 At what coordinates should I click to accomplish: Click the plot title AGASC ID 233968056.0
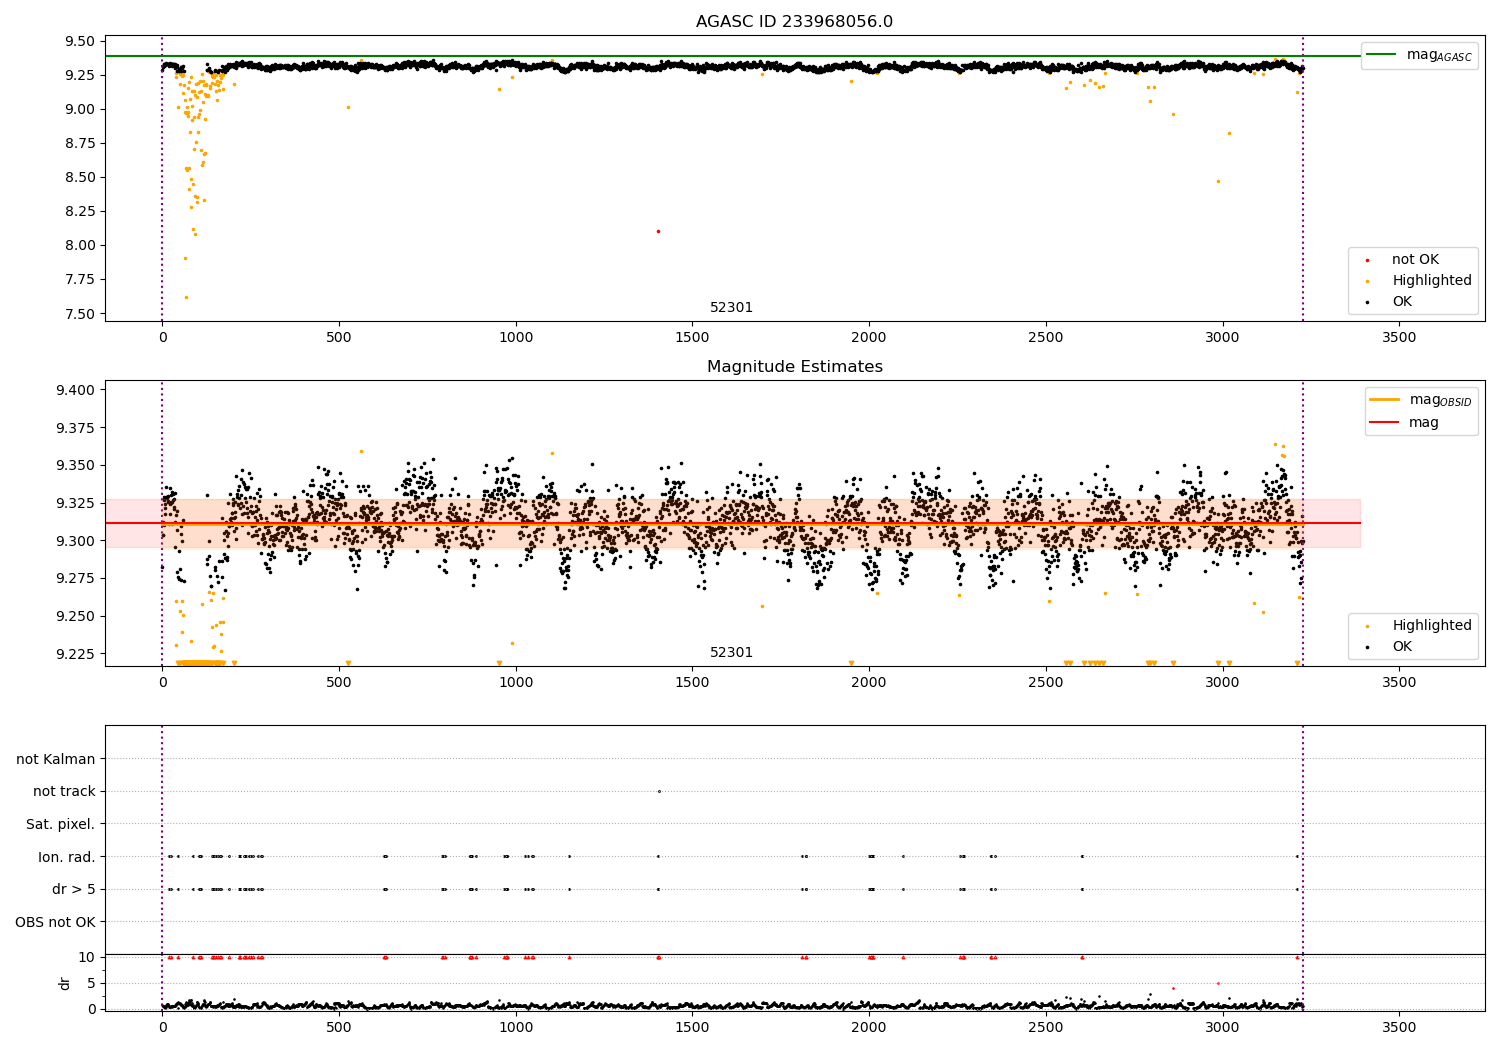click(x=794, y=22)
